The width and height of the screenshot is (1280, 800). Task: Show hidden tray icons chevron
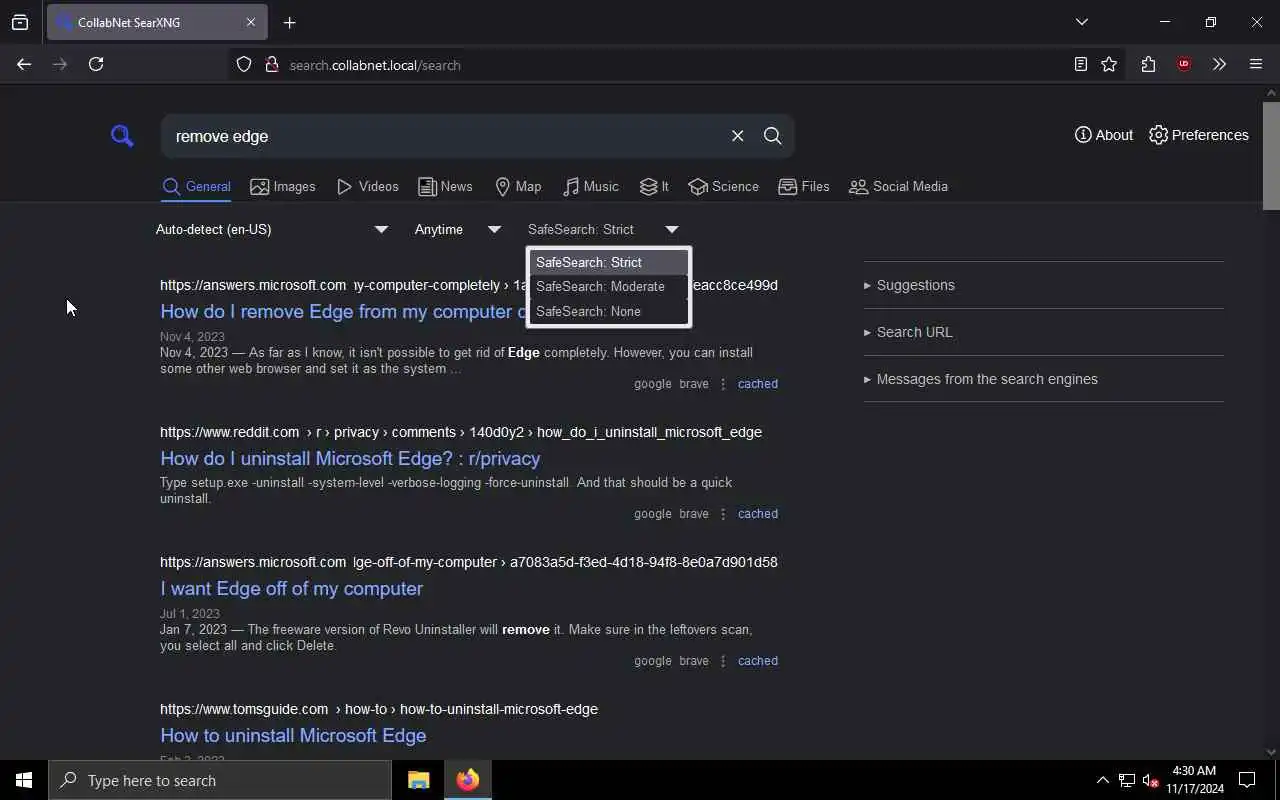click(x=1102, y=780)
